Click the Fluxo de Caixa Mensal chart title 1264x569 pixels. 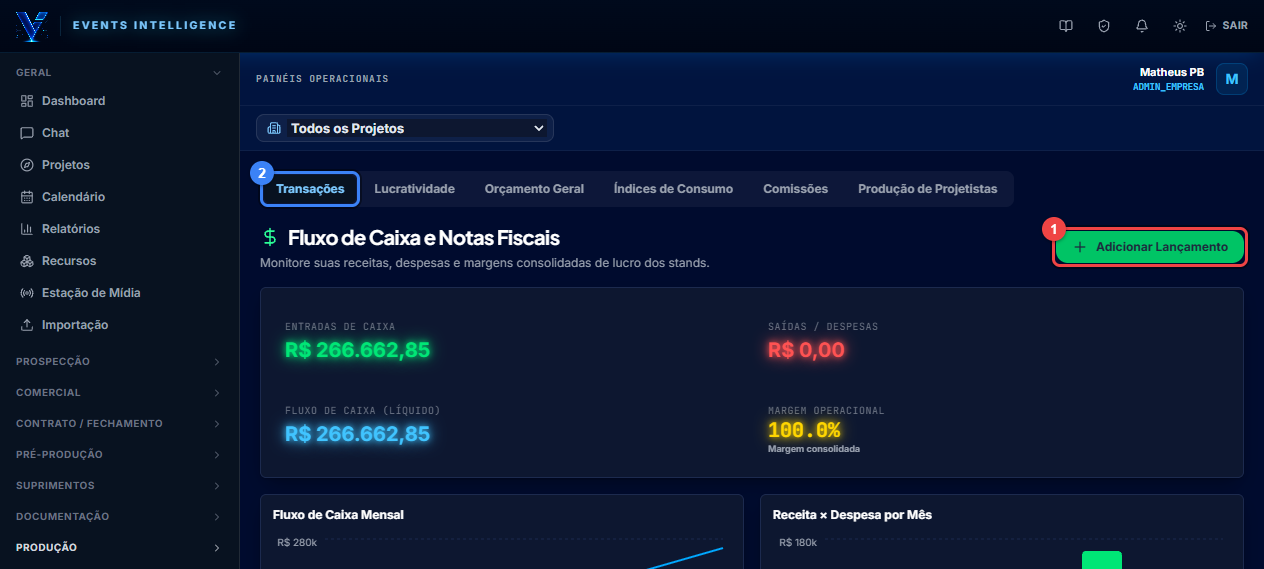[338, 514]
